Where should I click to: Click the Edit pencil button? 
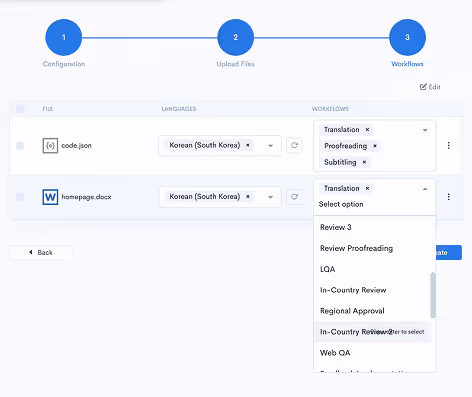[430, 87]
